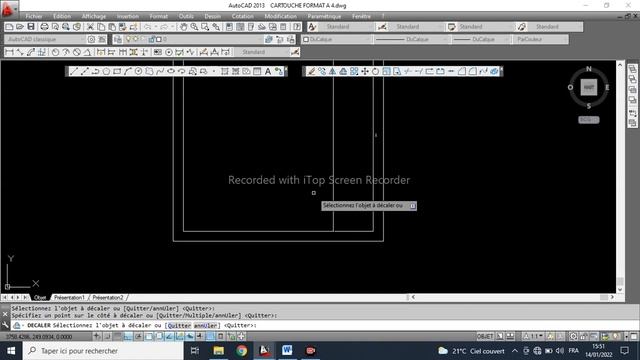Open the linetype DuCalque dropdown
This screenshot has width=640, height=360.
pos(412,39)
